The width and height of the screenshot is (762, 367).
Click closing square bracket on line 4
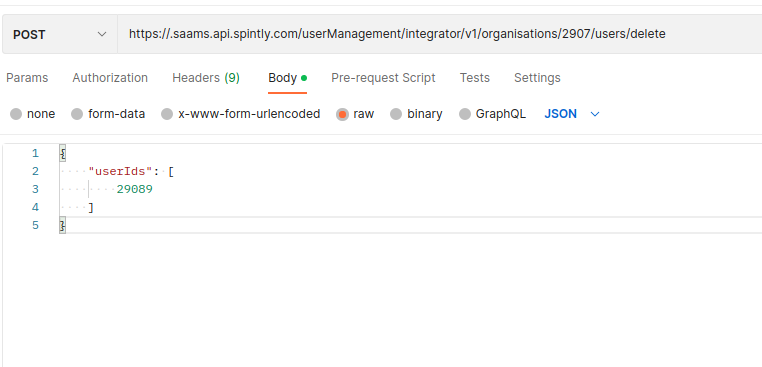pyautogui.click(x=91, y=208)
